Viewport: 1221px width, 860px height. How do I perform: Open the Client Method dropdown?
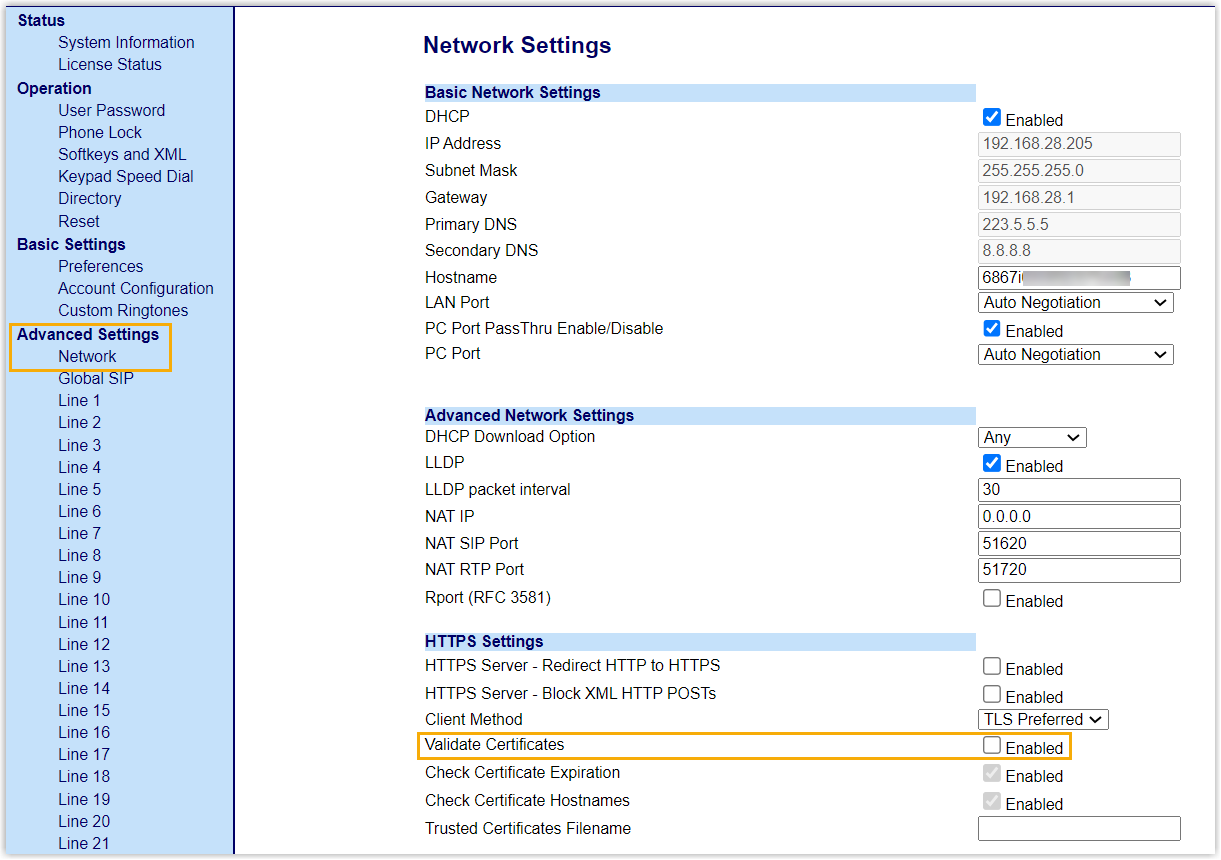tap(1043, 720)
